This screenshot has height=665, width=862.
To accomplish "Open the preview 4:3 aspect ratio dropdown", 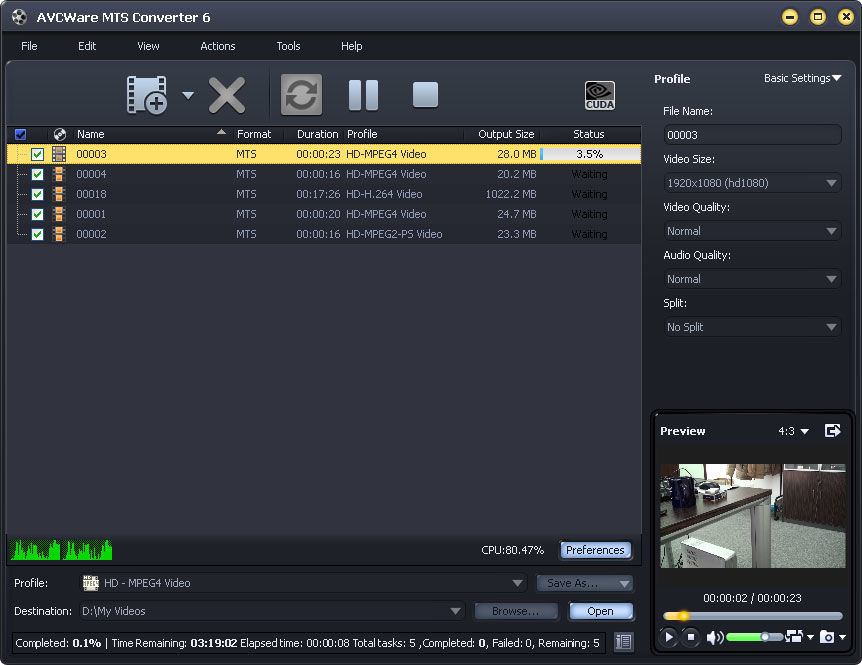I will 793,431.
